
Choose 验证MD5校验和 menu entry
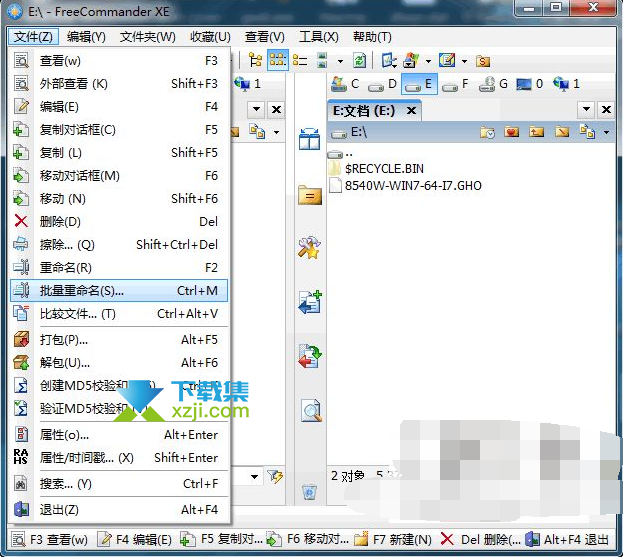click(x=119, y=409)
